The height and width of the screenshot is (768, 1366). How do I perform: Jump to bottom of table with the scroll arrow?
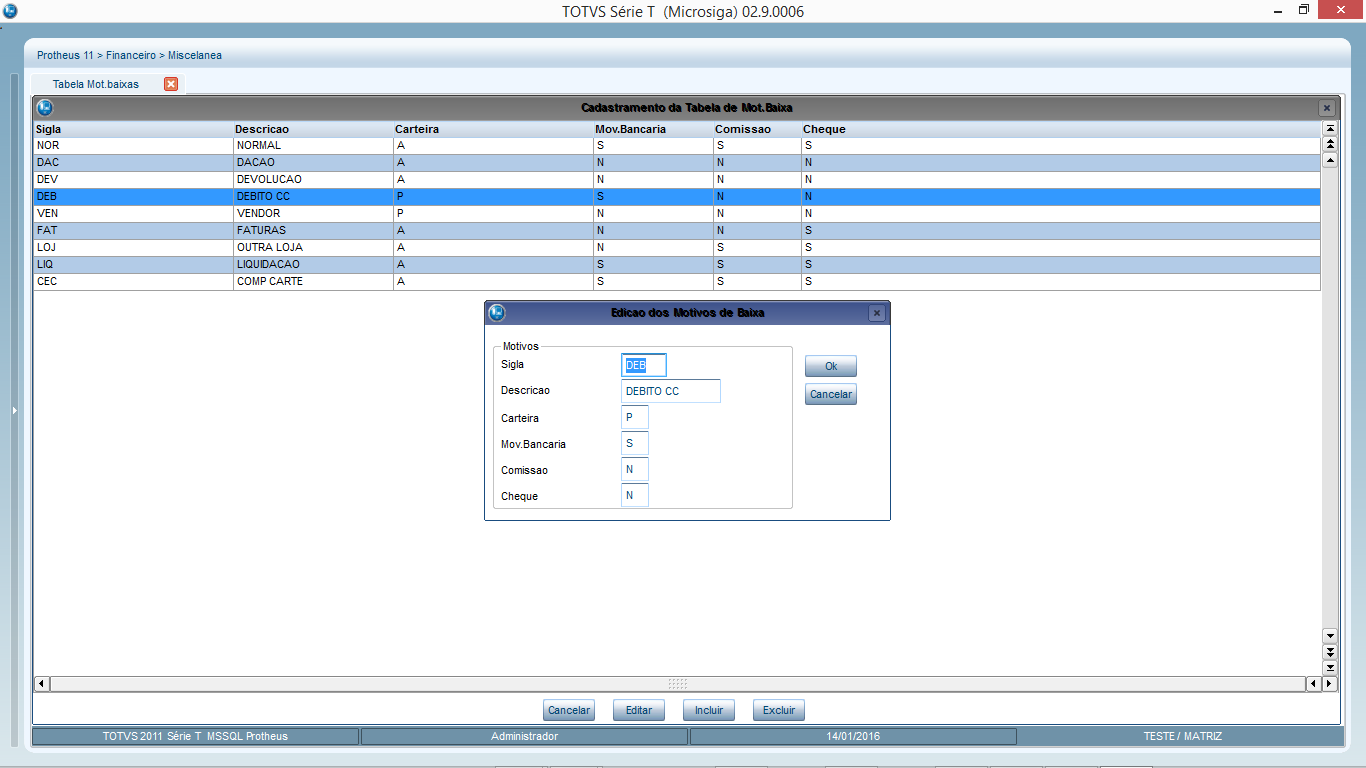[x=1330, y=667]
